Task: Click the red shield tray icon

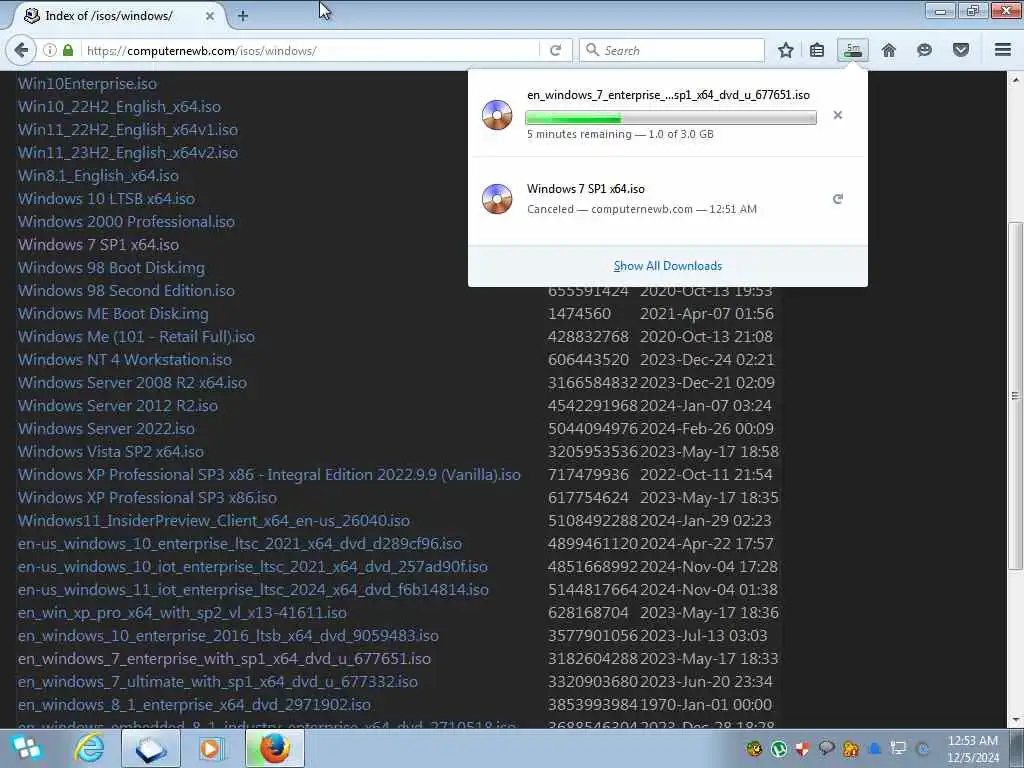Action: 803,748
